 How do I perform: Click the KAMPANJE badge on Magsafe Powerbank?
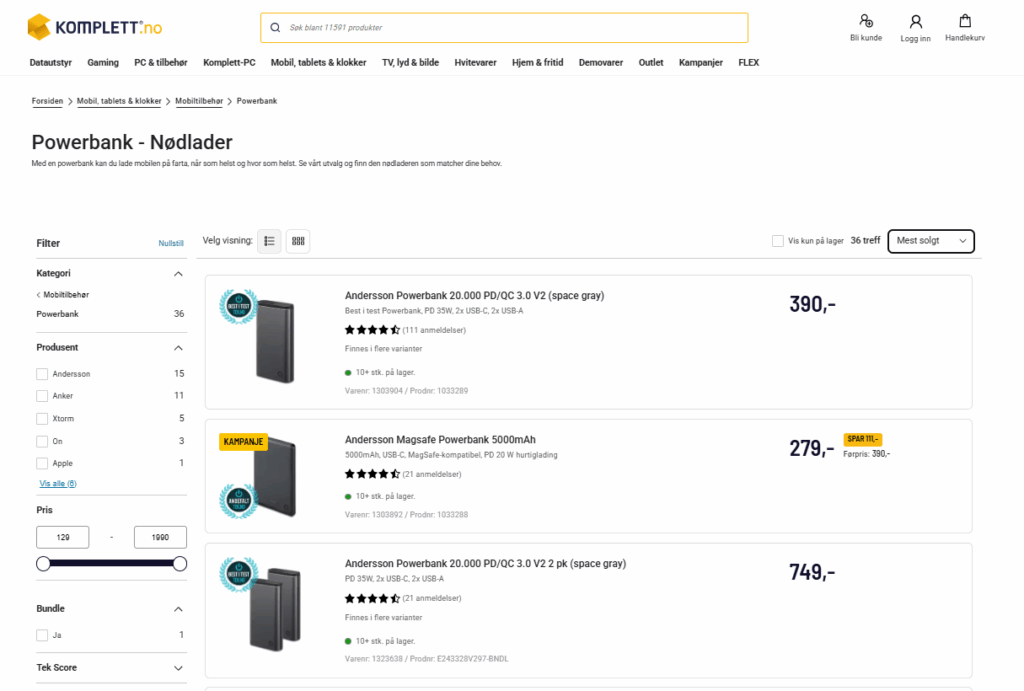tap(244, 441)
